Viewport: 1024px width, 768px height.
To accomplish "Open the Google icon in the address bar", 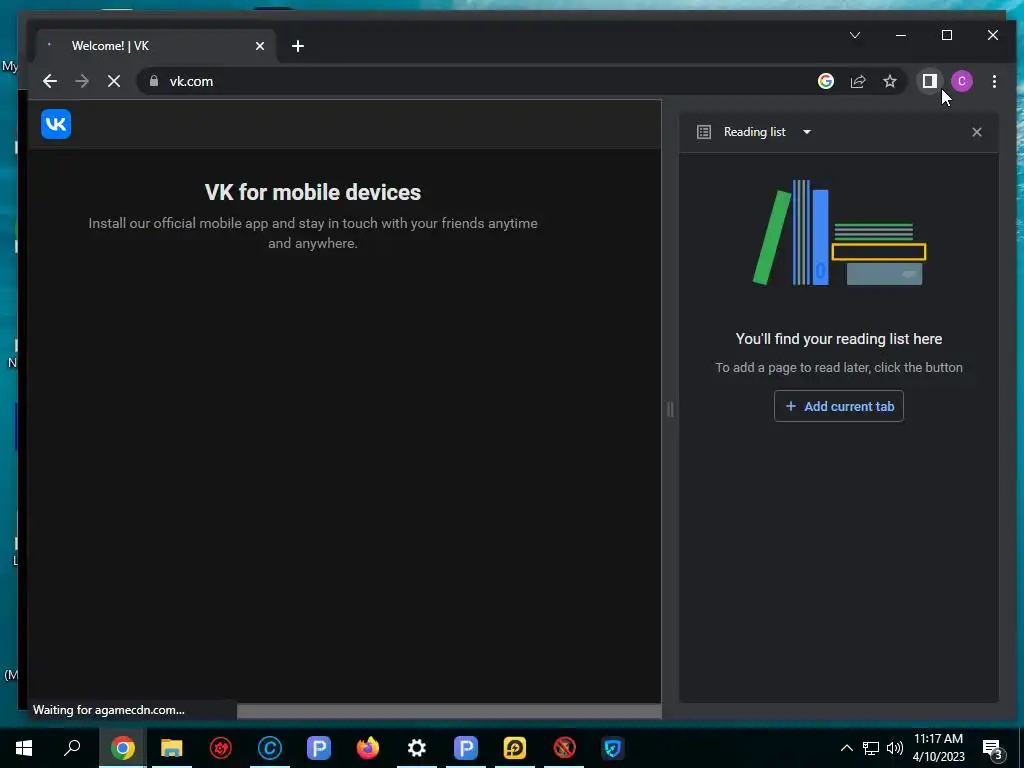I will click(825, 81).
